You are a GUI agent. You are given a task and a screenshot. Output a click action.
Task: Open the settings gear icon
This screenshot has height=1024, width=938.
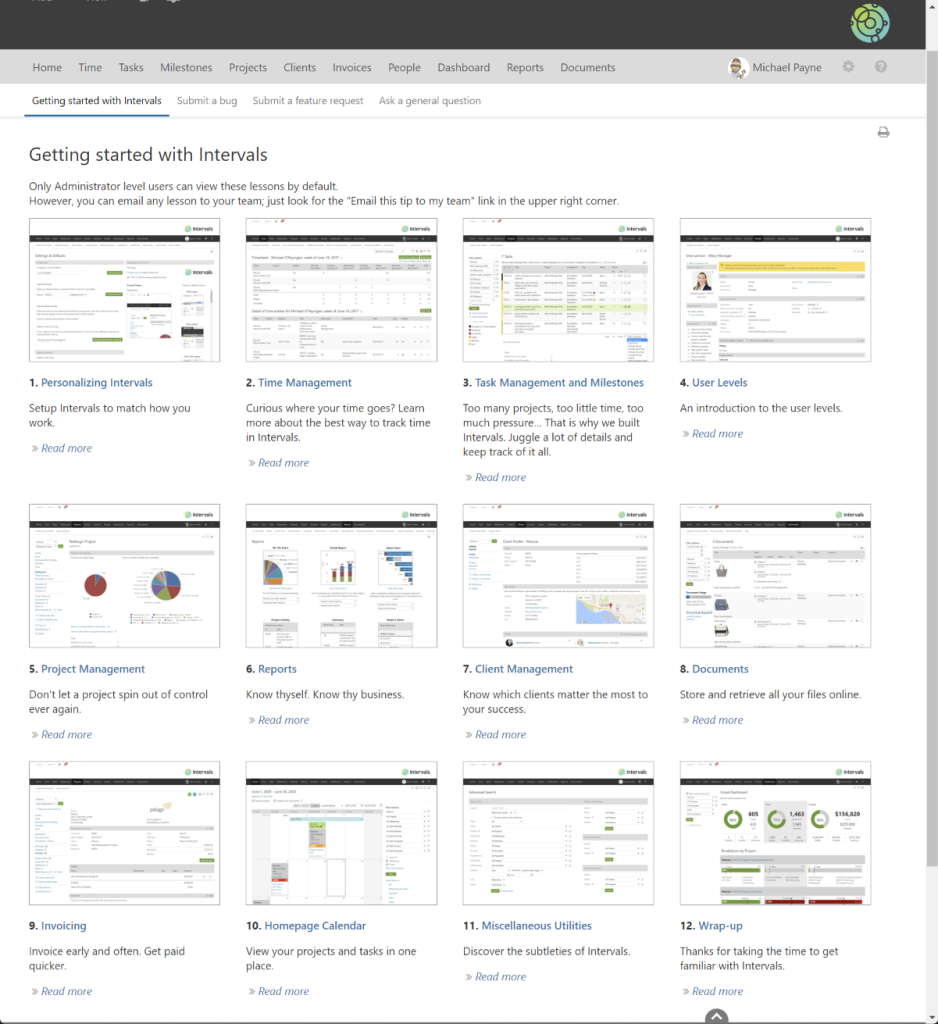tap(848, 67)
